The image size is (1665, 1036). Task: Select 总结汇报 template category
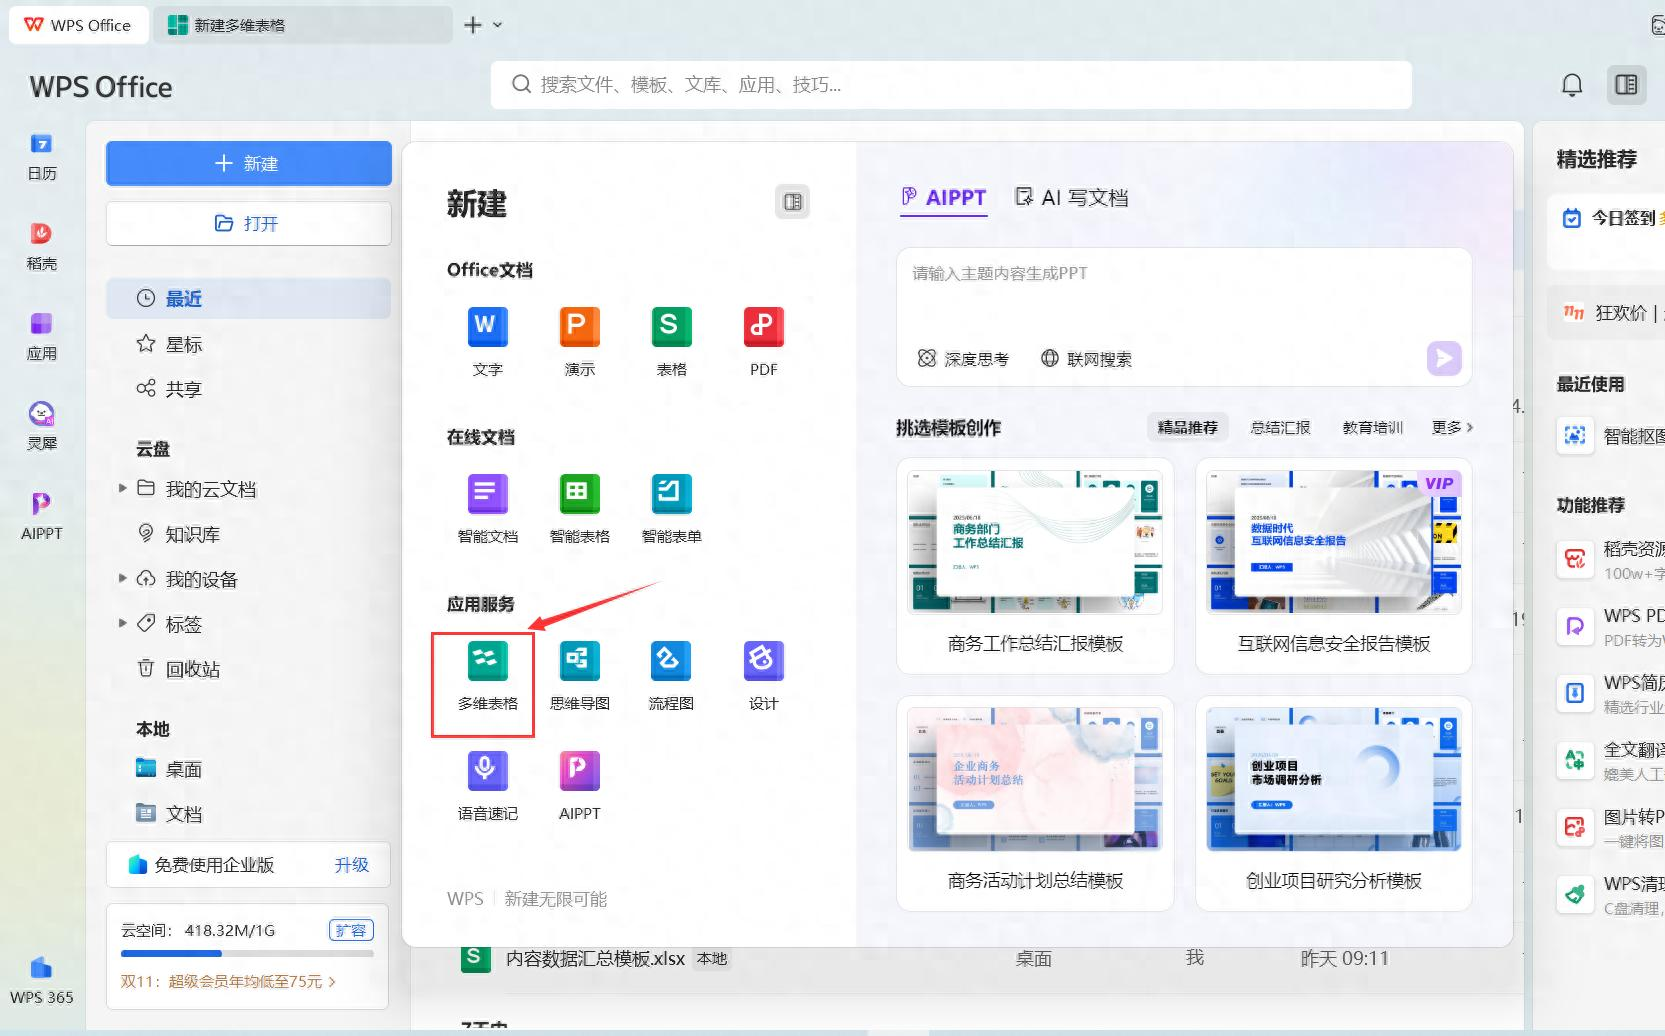pyautogui.click(x=1280, y=427)
